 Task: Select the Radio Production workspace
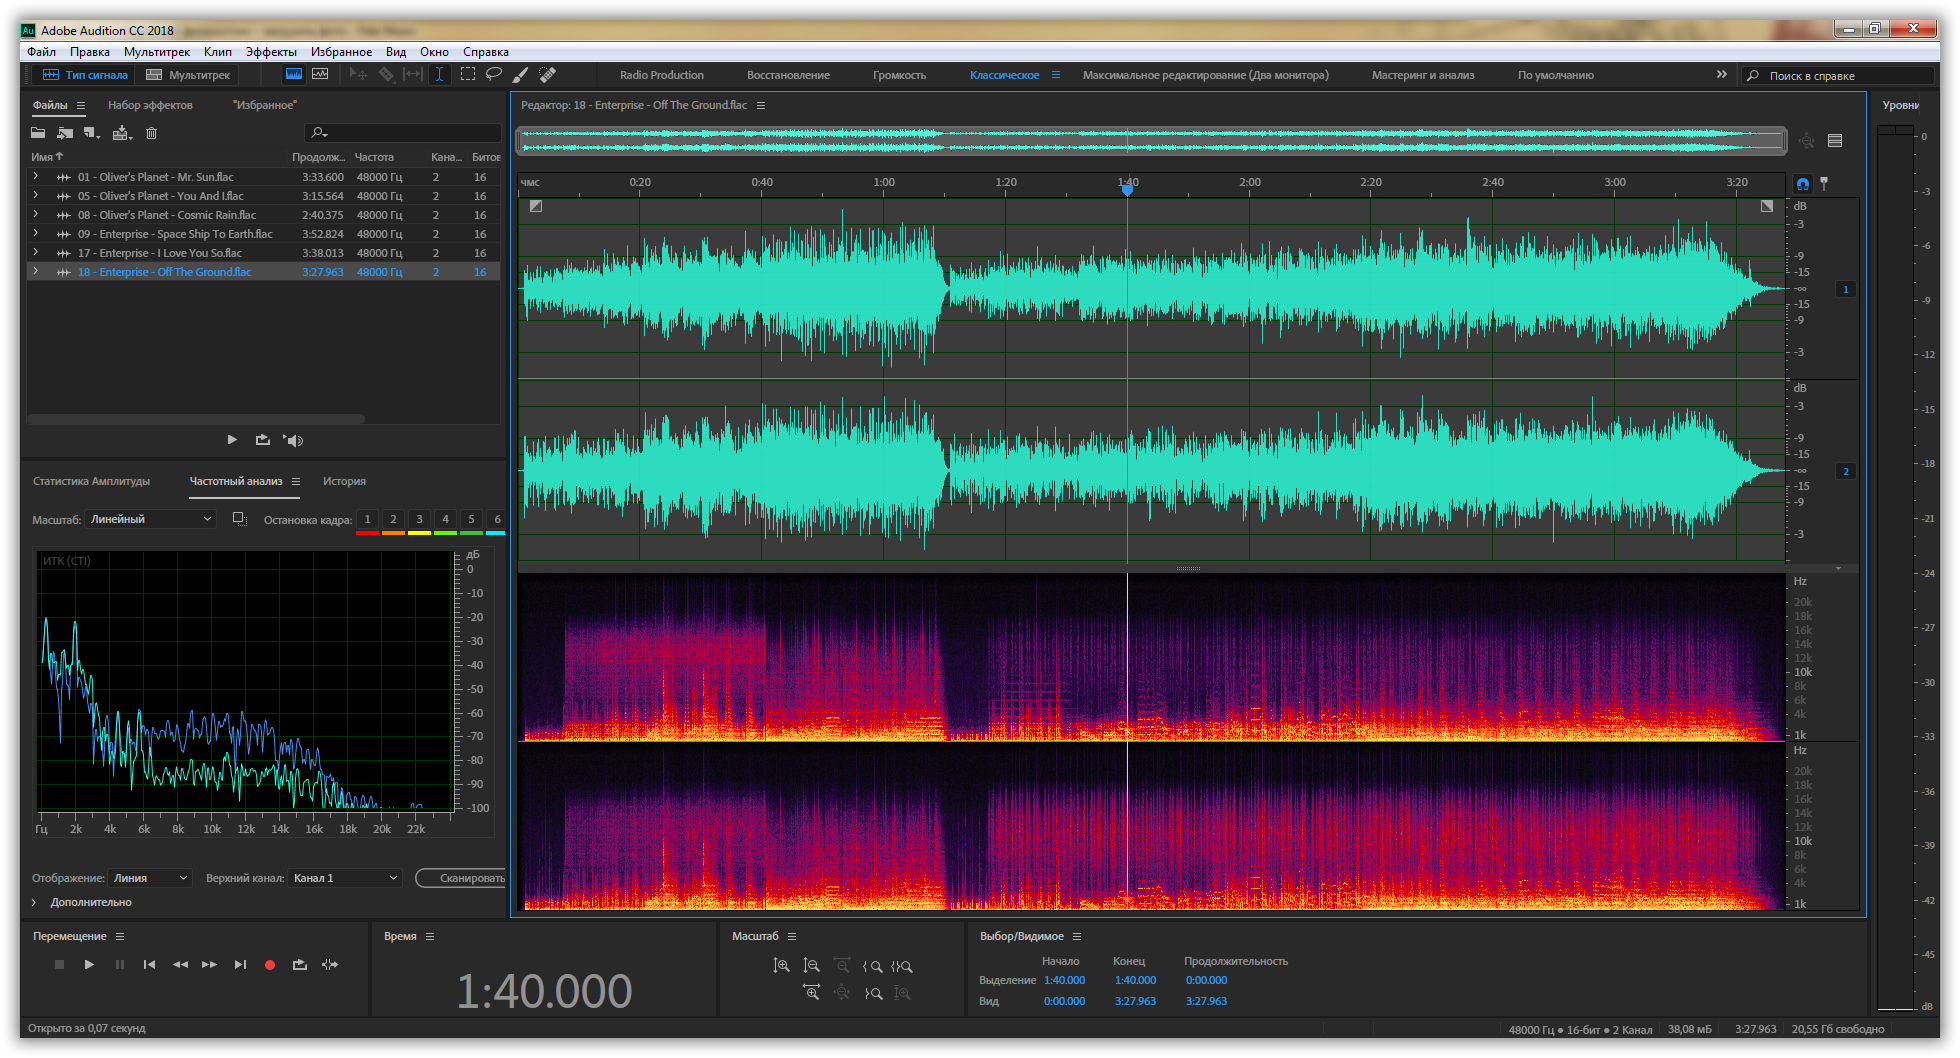click(x=662, y=75)
